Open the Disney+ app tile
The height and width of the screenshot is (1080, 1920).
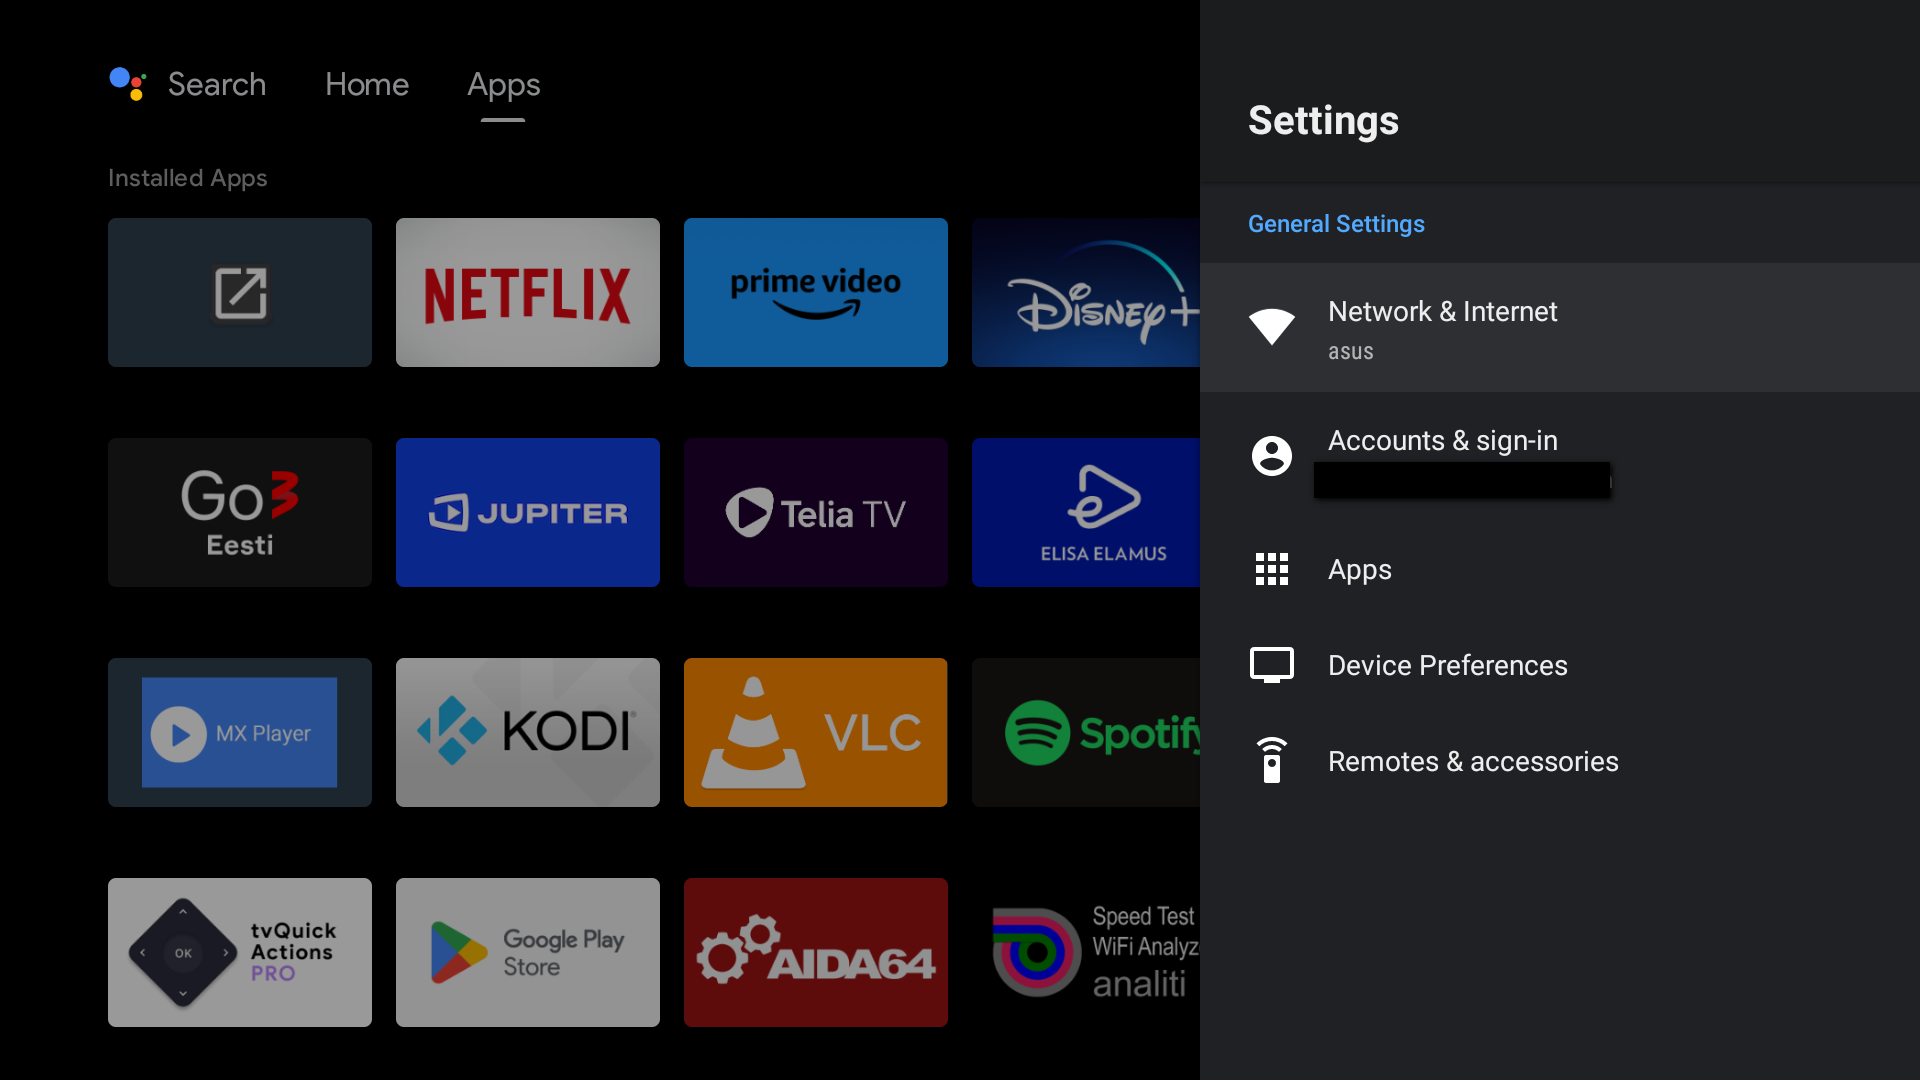[1086, 292]
